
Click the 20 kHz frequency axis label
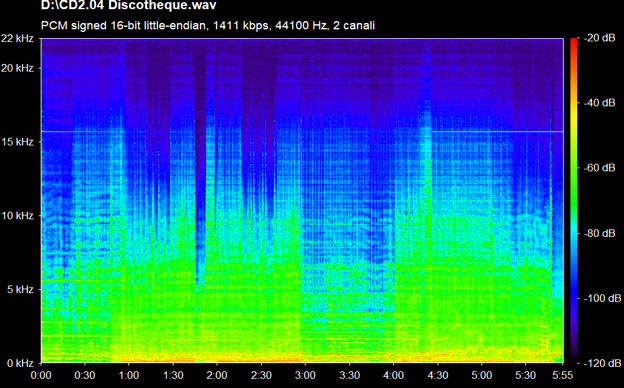click(17, 68)
